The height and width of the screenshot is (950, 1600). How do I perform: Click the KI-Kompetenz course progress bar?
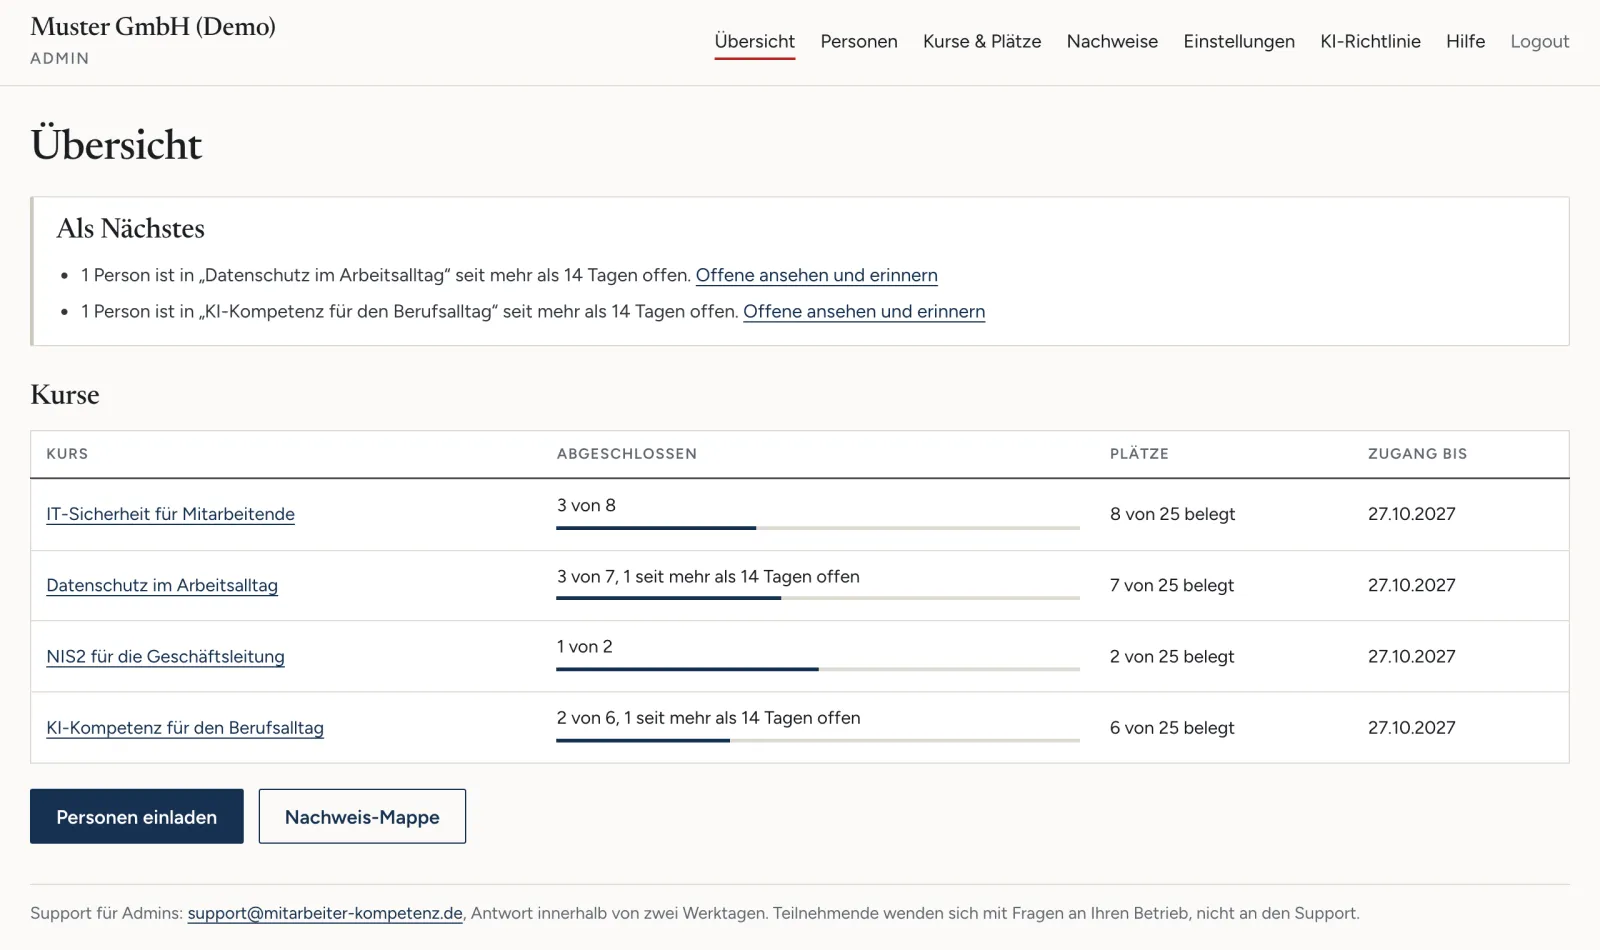pos(818,740)
